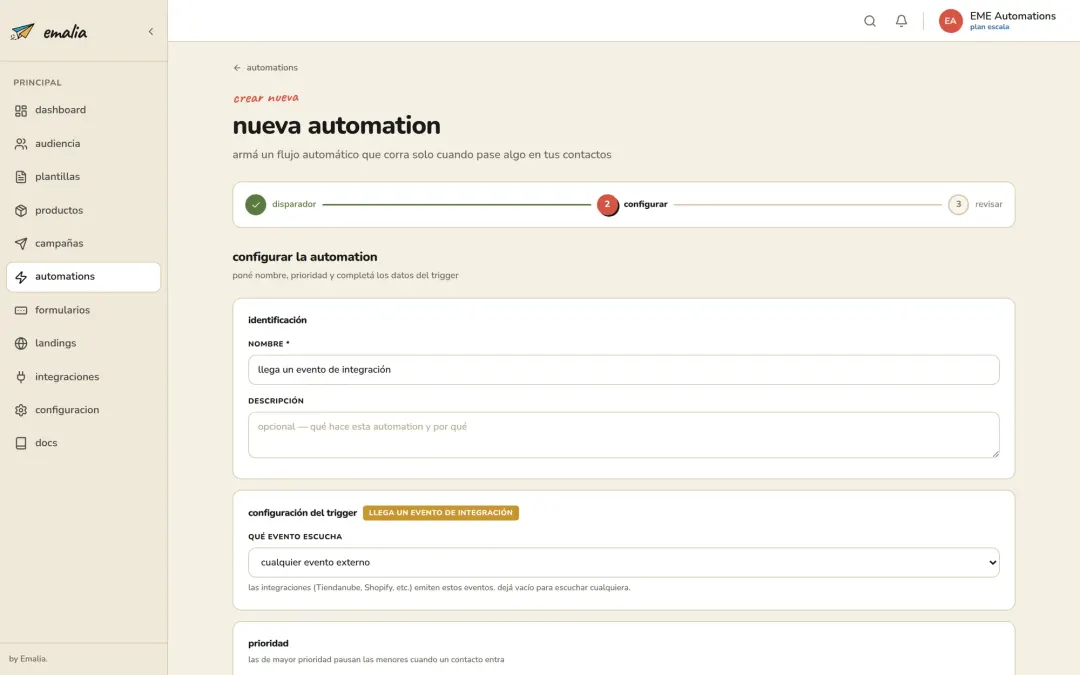Click the step 2 configurar circle
The height and width of the screenshot is (675, 1080).
coord(608,205)
